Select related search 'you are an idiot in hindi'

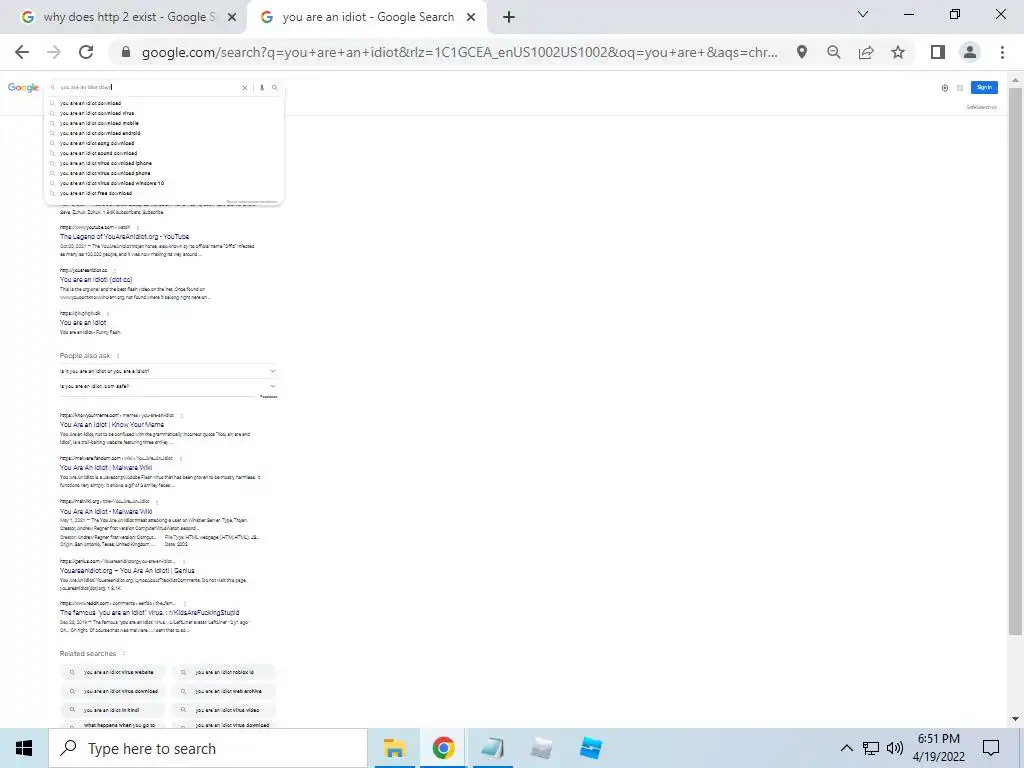(x=114, y=710)
